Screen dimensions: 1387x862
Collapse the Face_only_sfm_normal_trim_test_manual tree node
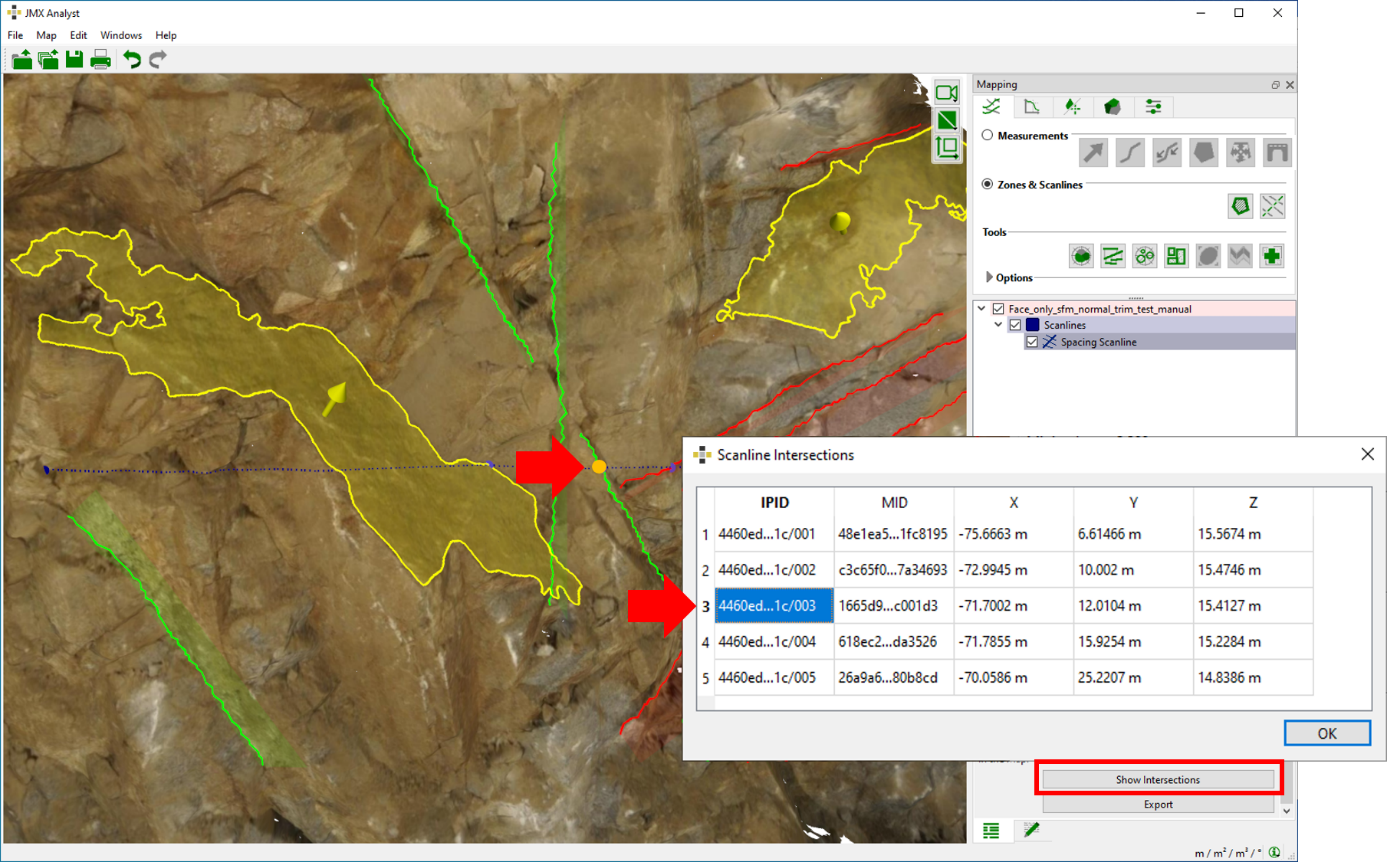pyautogui.click(x=983, y=309)
